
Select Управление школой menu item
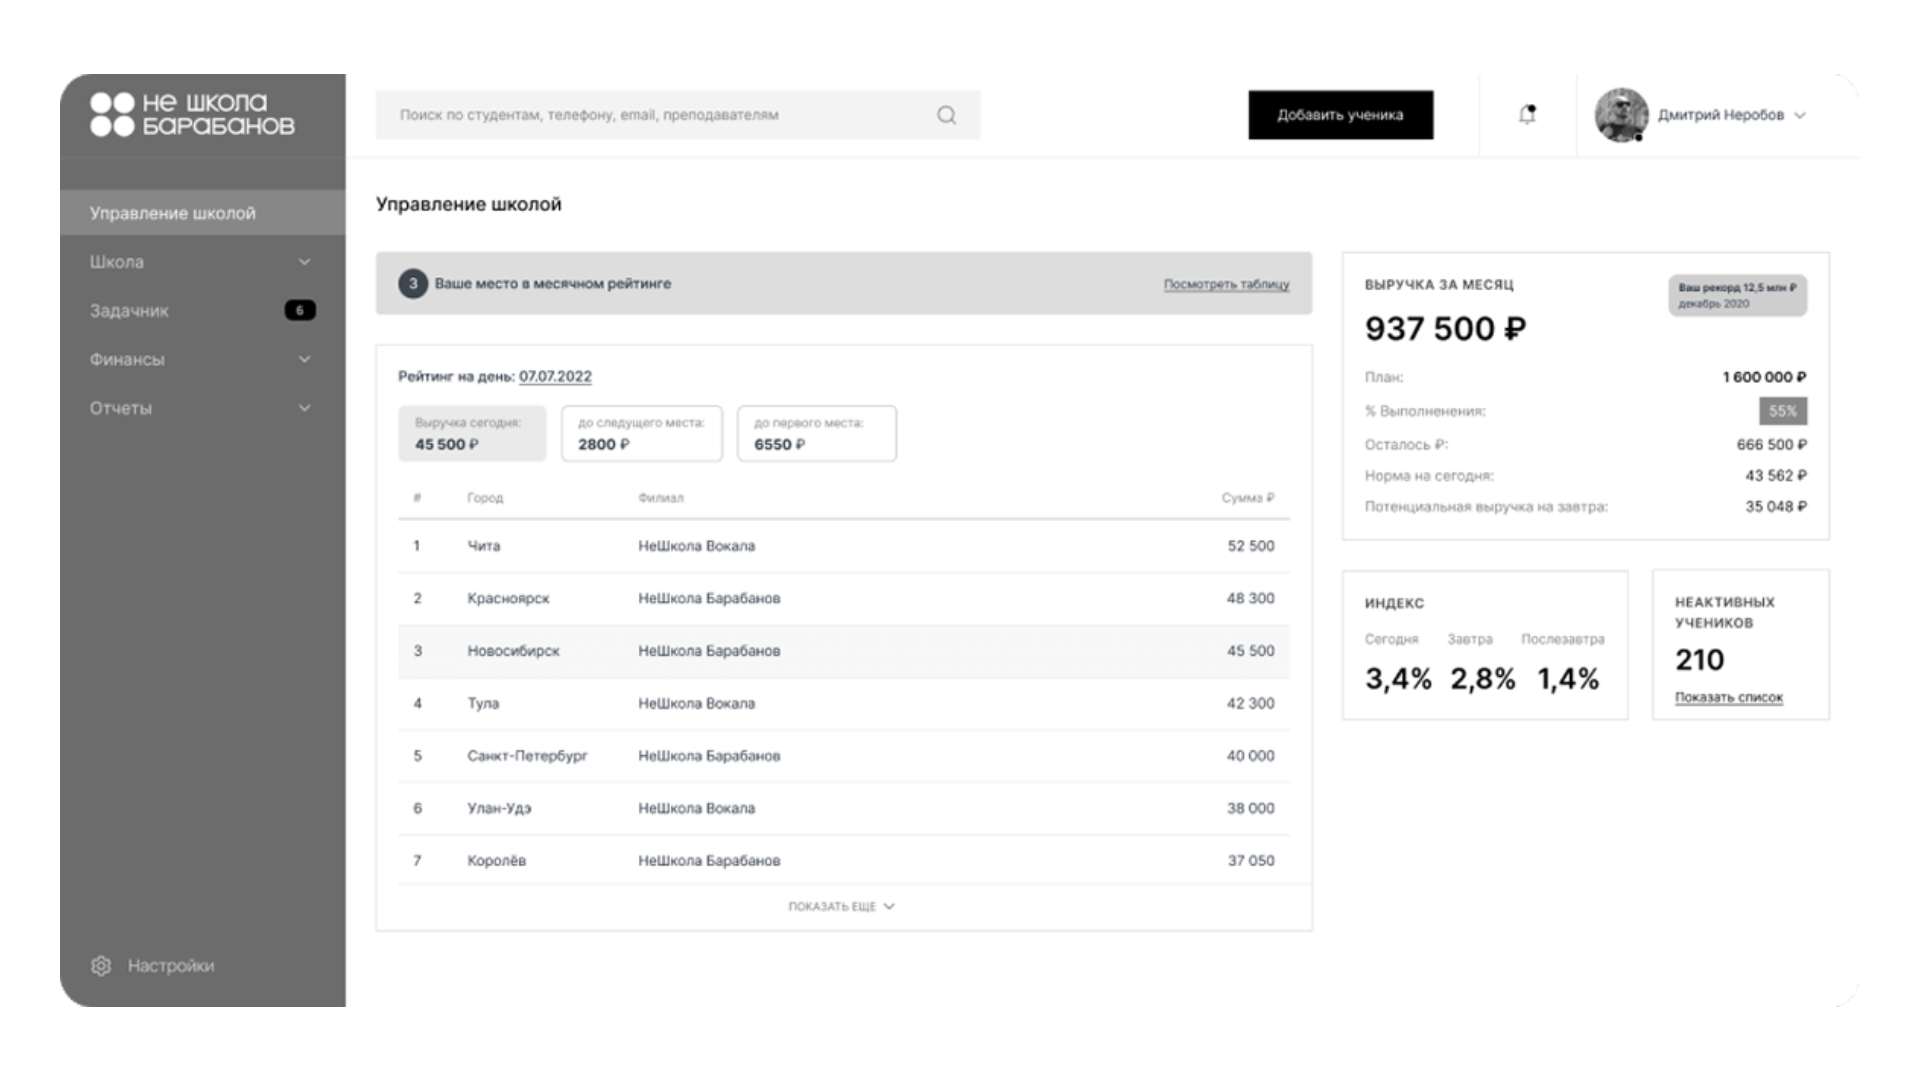tap(173, 213)
